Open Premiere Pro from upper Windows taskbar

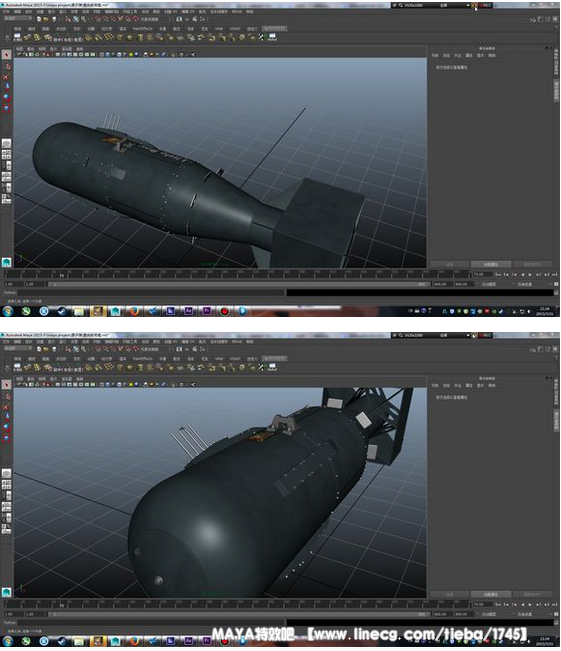[206, 311]
